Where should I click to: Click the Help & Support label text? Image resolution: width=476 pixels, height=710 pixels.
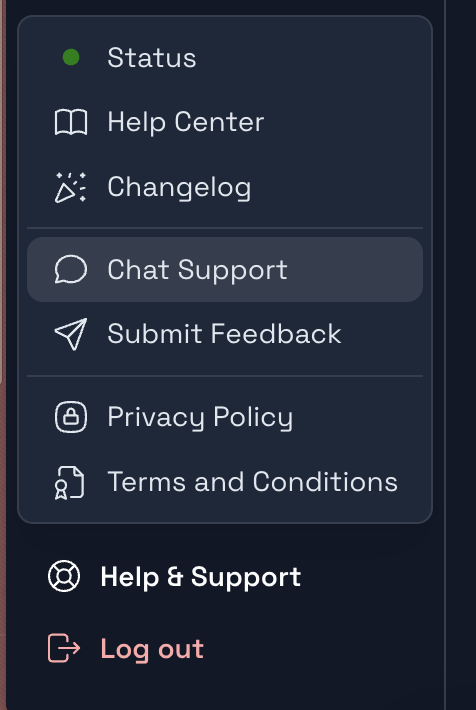pyautogui.click(x=201, y=577)
